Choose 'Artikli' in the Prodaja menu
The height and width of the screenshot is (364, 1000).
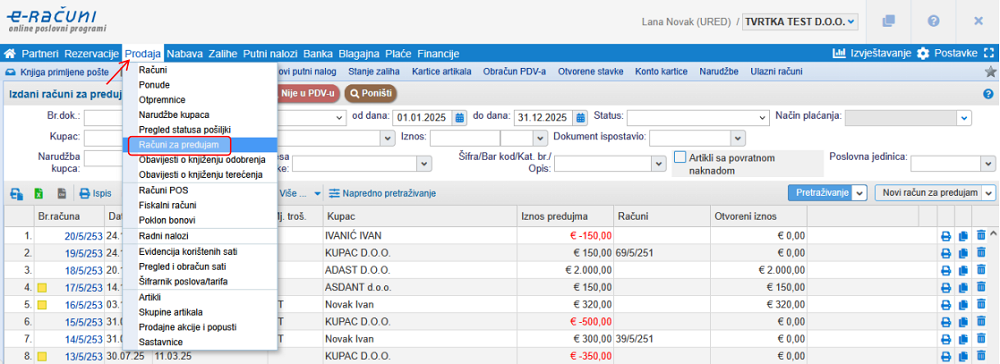point(150,297)
